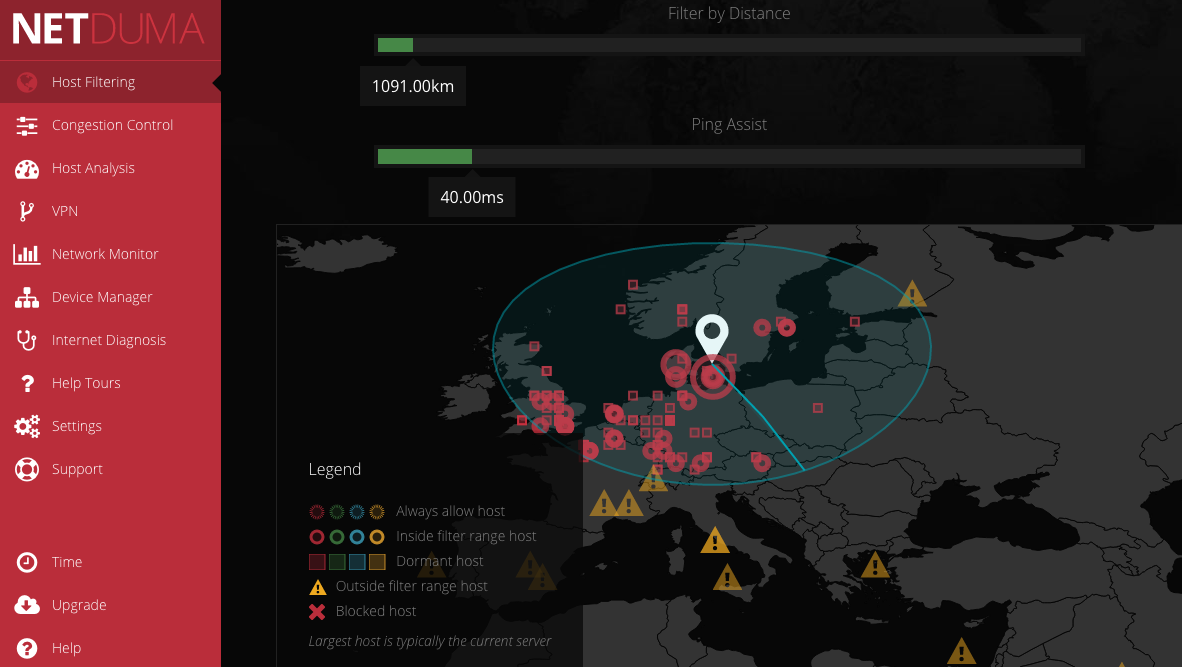Select the dormant host square in eastern Poland

click(817, 408)
